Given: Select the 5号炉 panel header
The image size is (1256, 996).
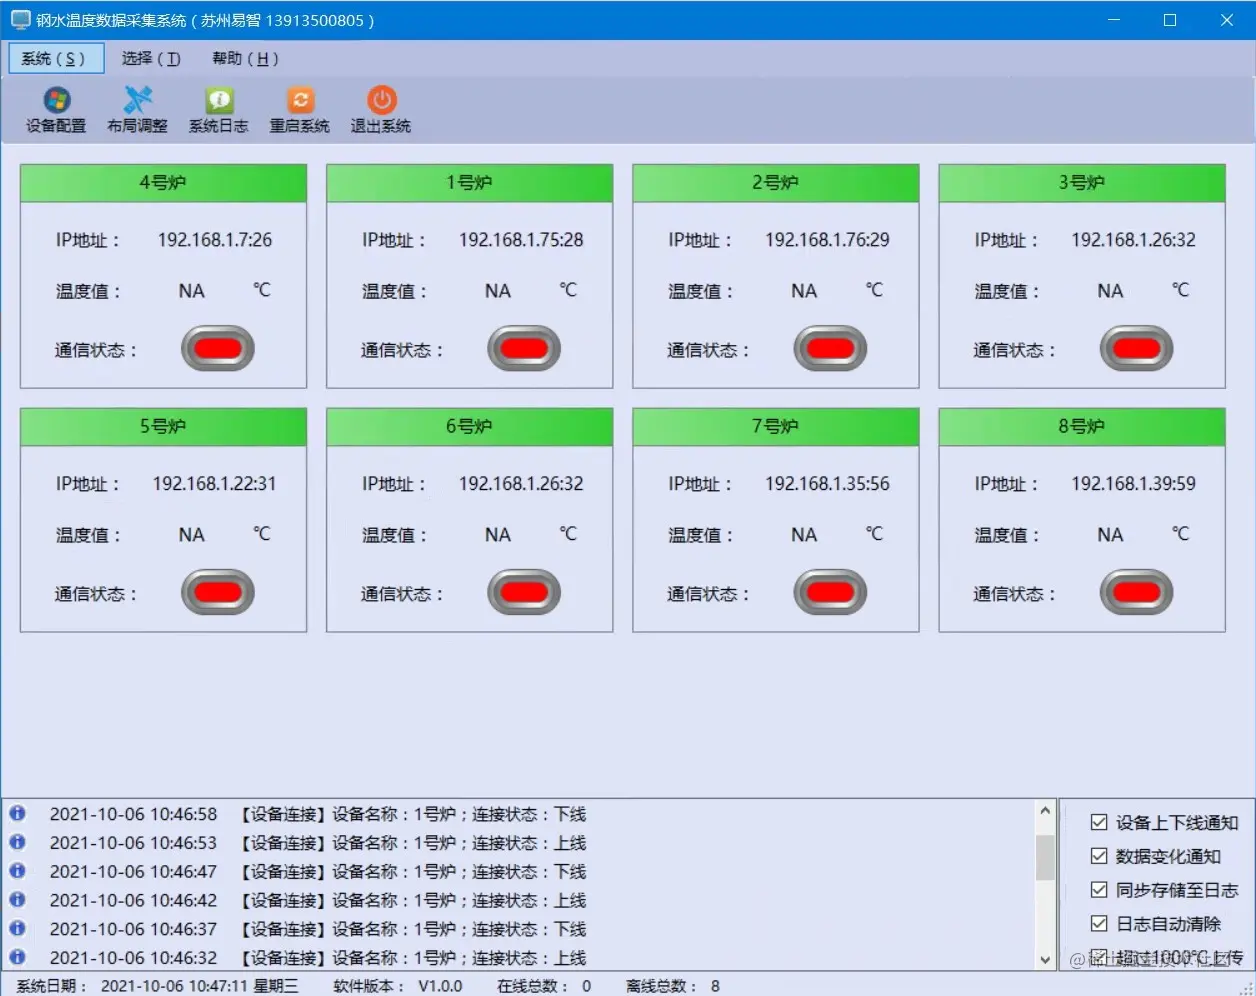Looking at the screenshot, I should pos(163,426).
